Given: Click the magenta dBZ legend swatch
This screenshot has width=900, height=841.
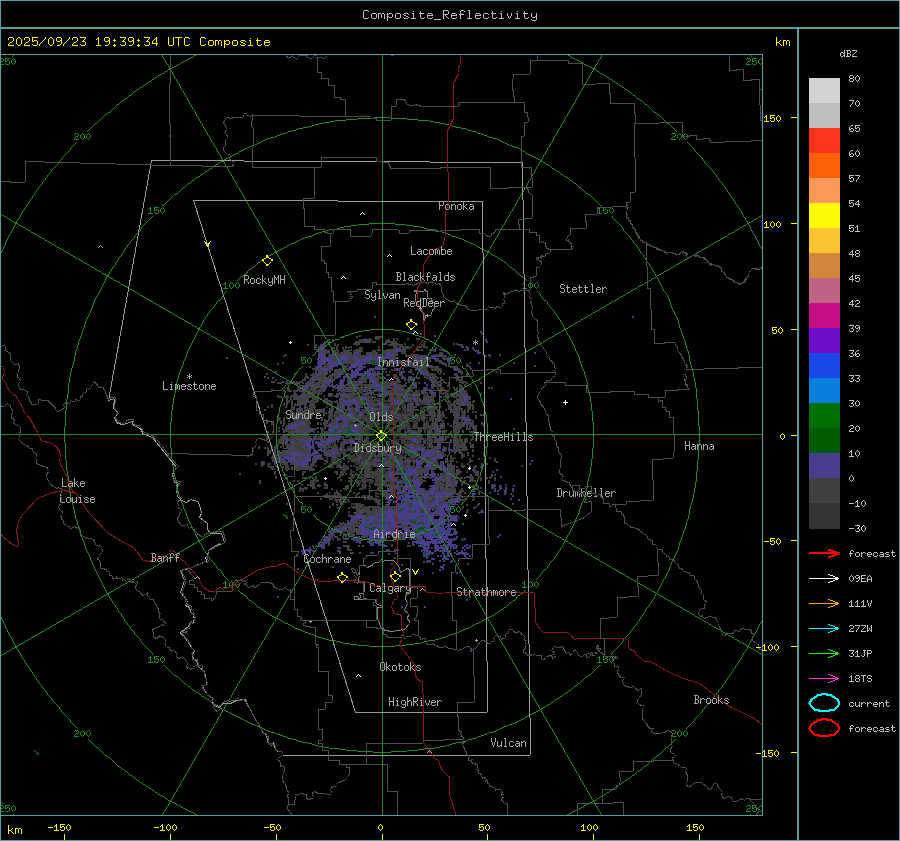Looking at the screenshot, I should click(x=824, y=316).
